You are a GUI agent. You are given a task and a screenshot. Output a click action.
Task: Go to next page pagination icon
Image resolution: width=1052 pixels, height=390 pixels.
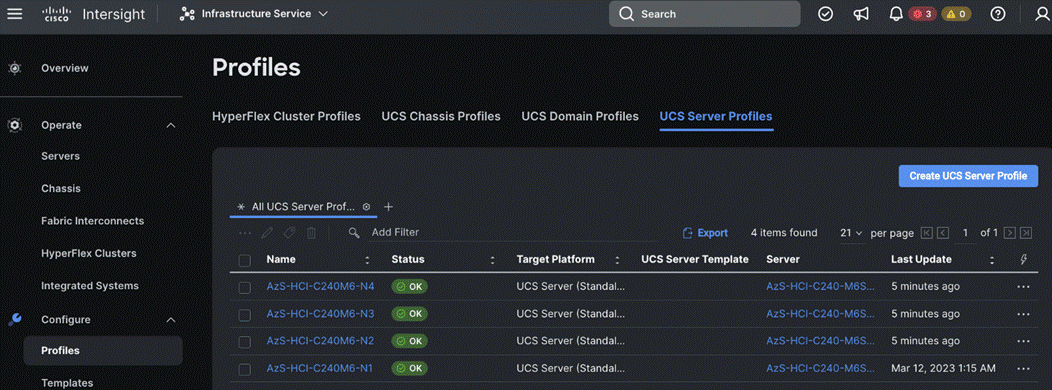click(1010, 233)
